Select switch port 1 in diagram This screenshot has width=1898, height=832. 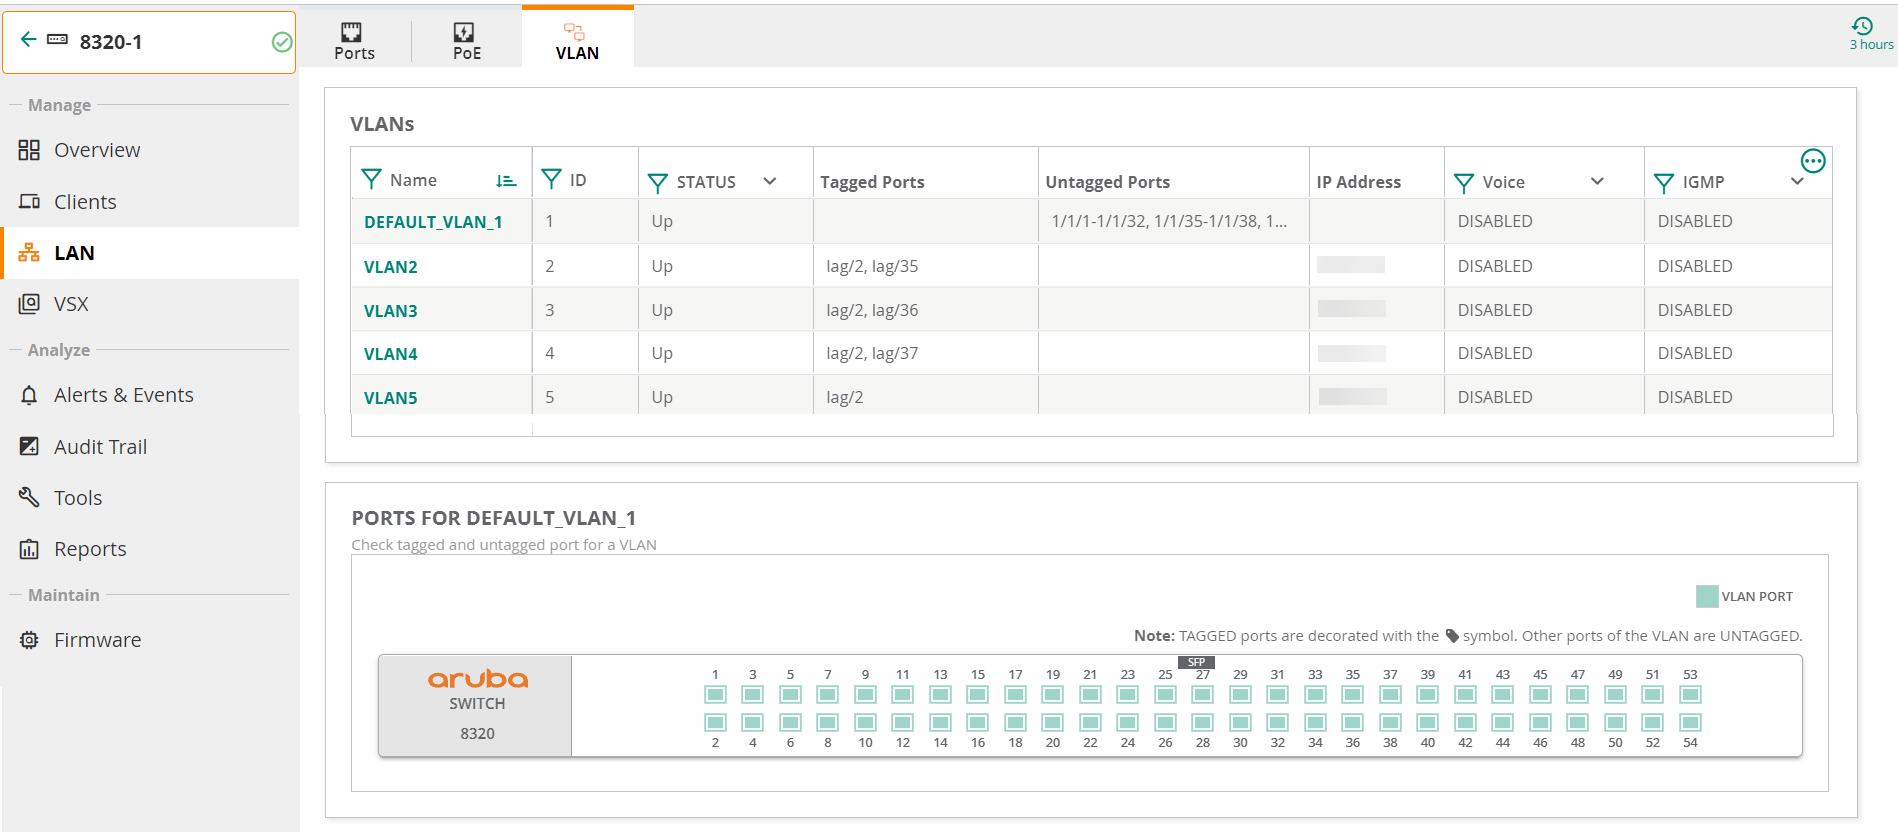[x=715, y=695]
